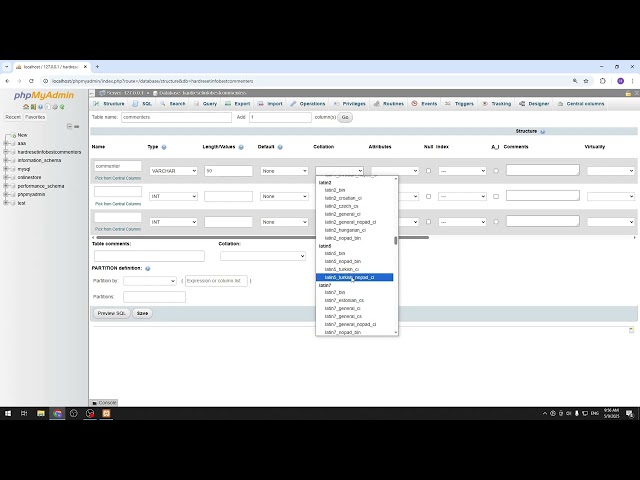Open browser extensions puzzle icon
640x480 pixels.
602,81
